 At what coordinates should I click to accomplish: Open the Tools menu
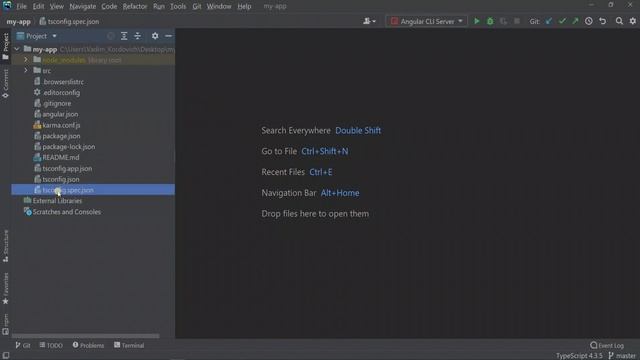(x=178, y=7)
